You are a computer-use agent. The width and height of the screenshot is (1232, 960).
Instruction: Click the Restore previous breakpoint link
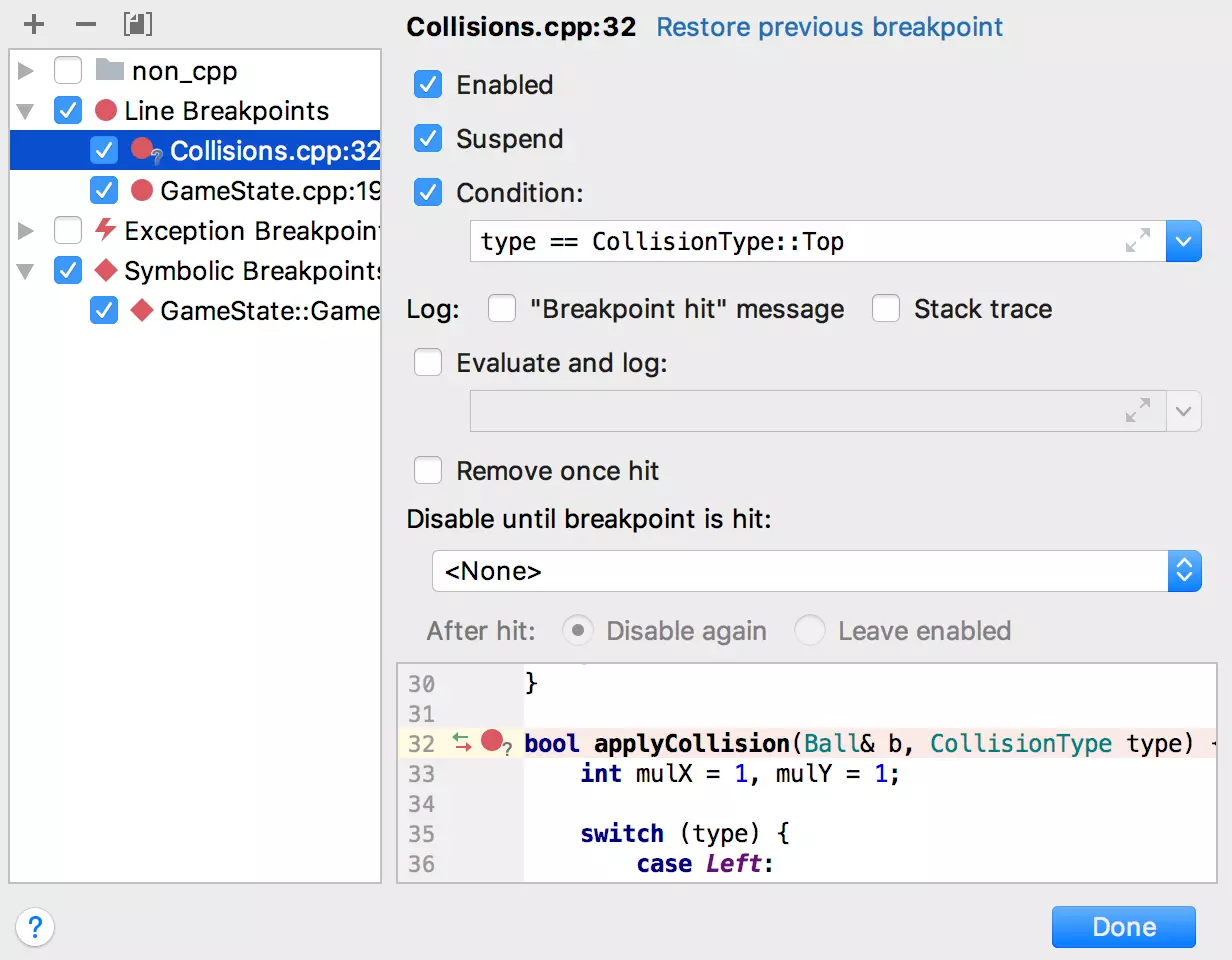[x=829, y=27]
